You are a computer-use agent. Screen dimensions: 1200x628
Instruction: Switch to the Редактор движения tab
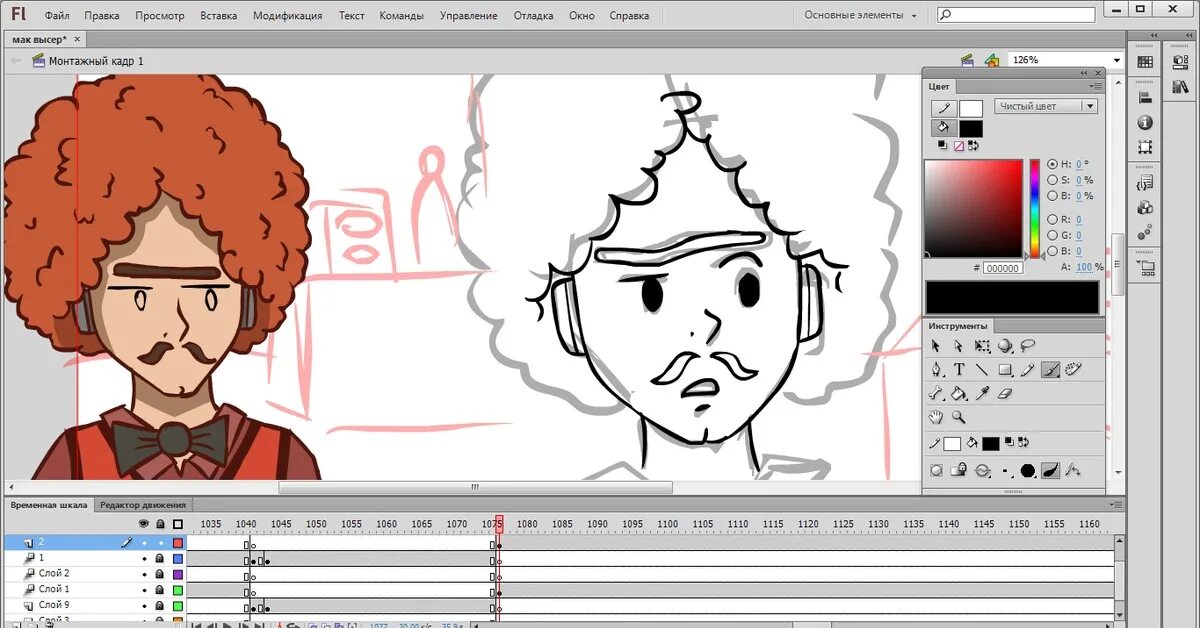142,505
